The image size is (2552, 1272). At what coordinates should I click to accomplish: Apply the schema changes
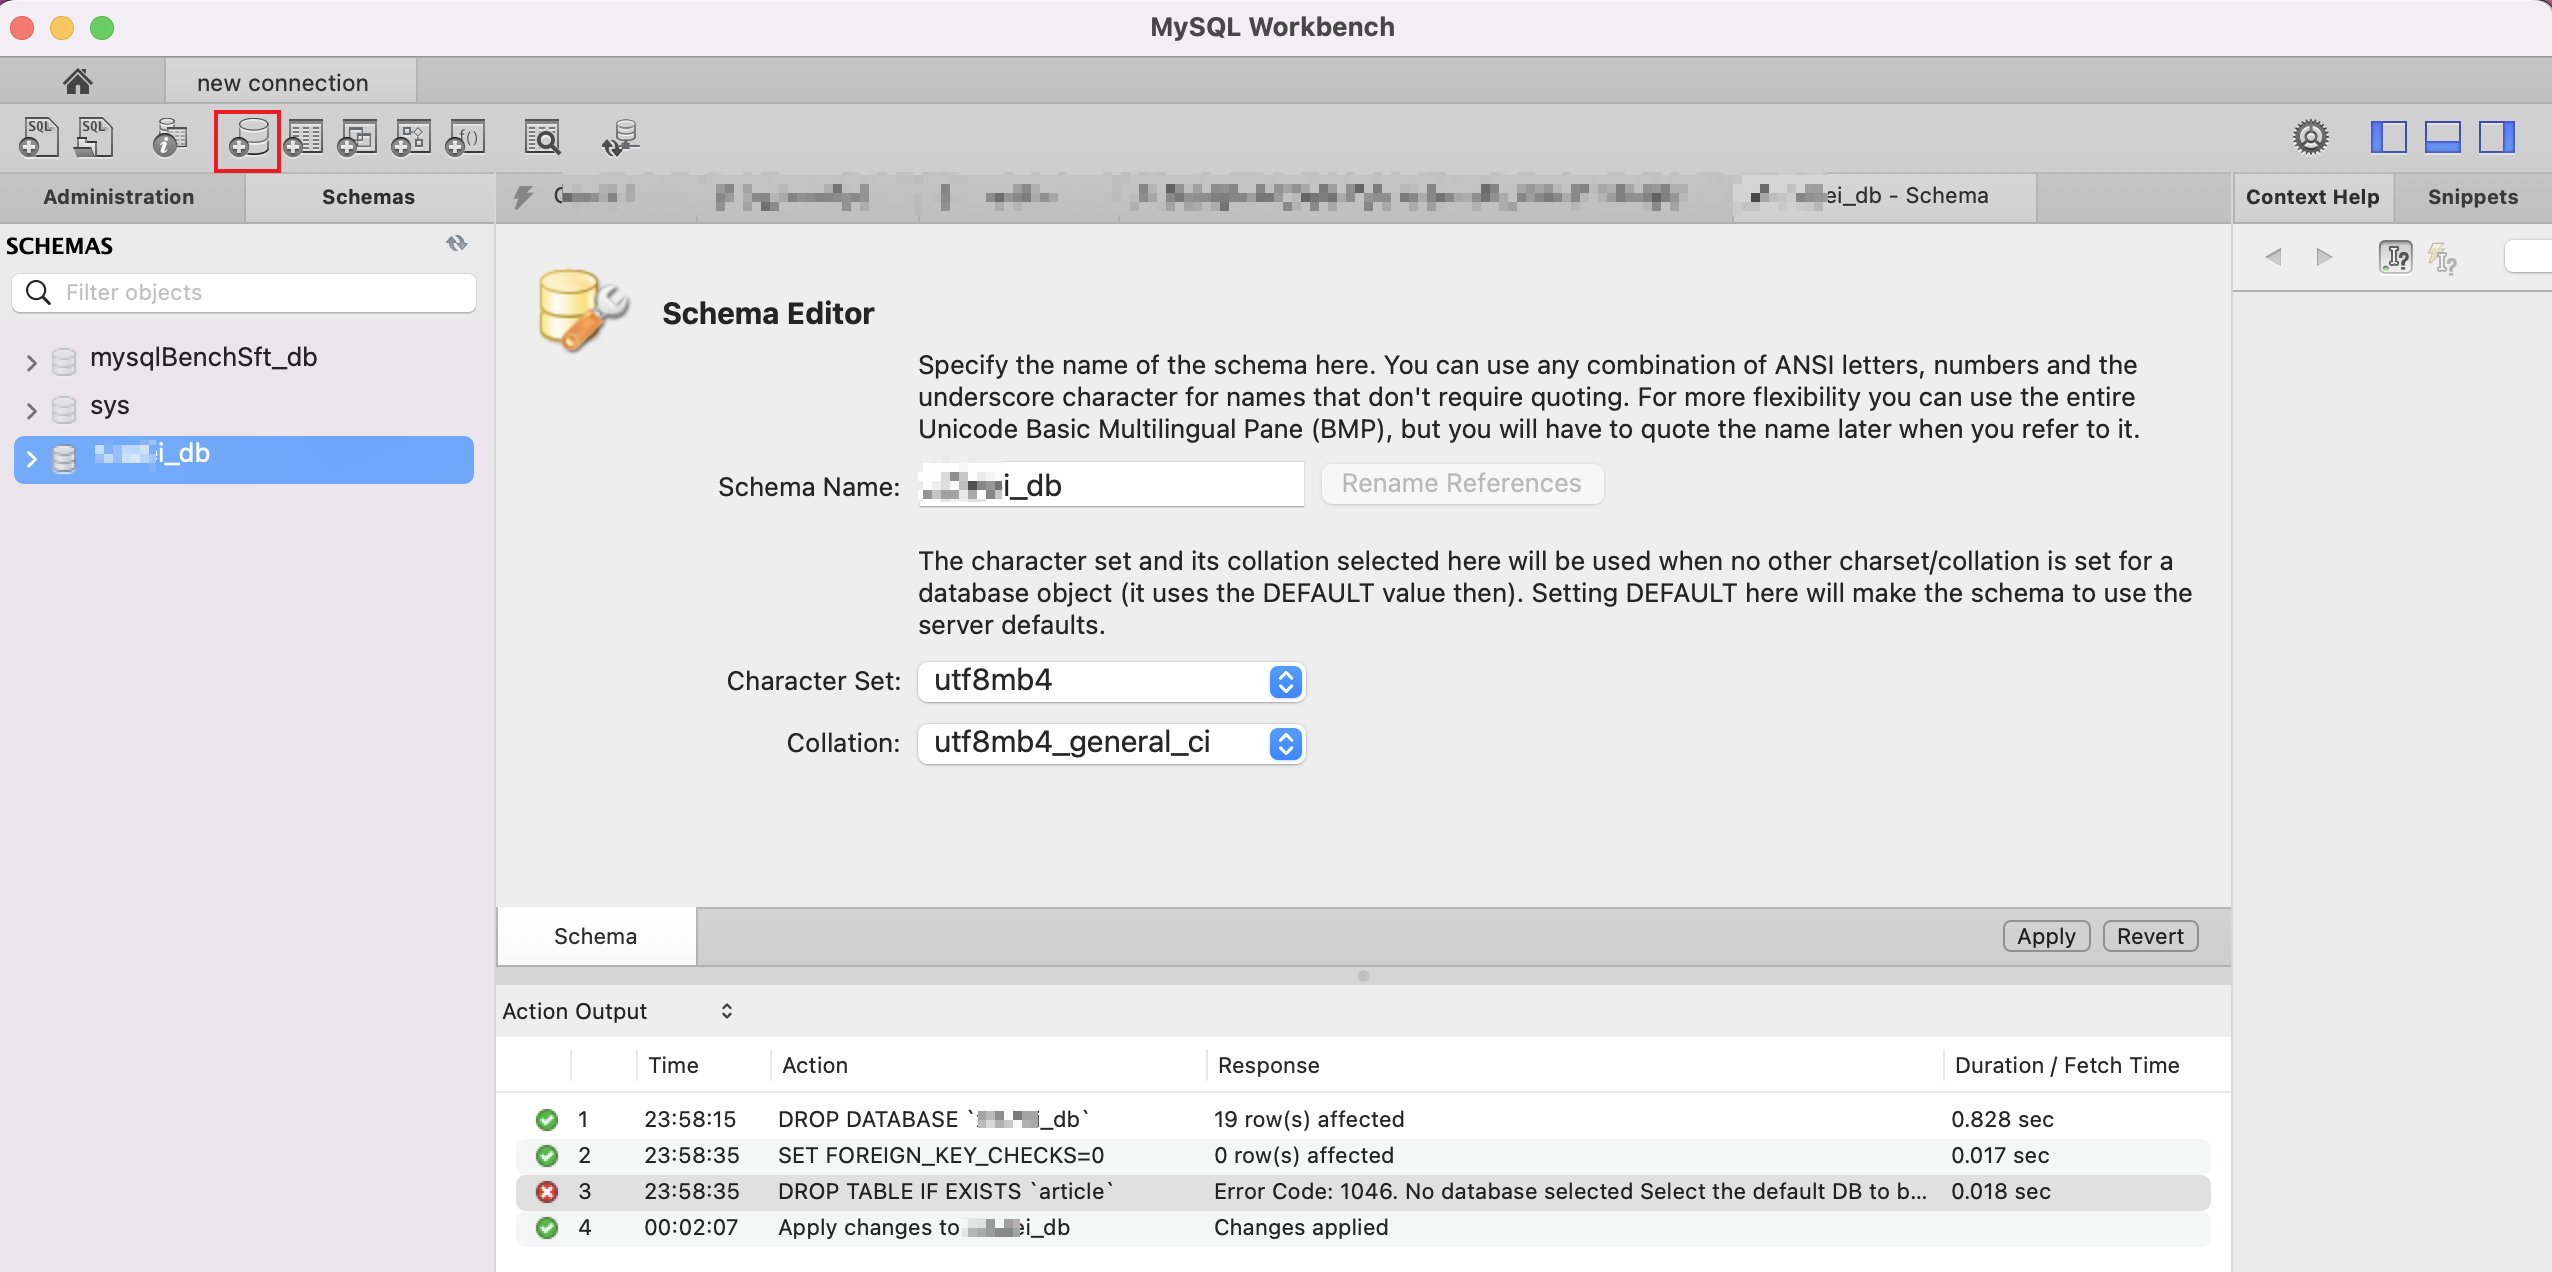[2045, 936]
